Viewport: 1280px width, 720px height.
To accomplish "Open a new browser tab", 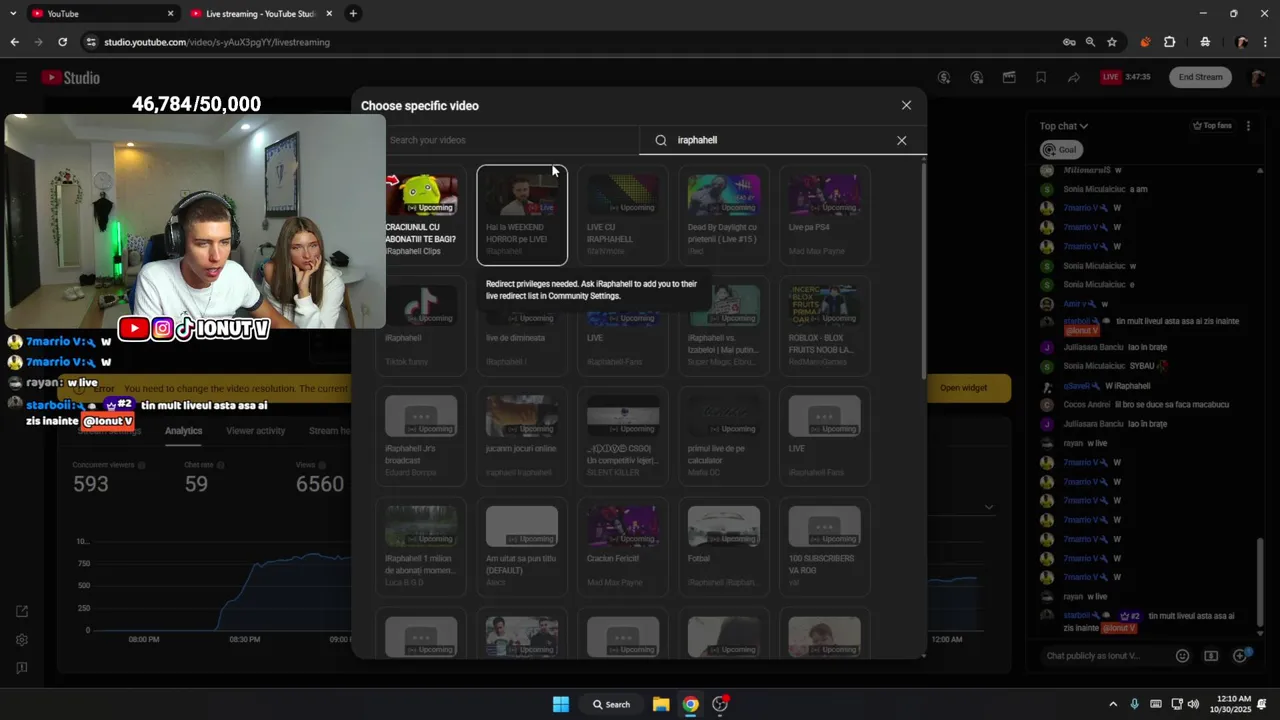I will [353, 14].
